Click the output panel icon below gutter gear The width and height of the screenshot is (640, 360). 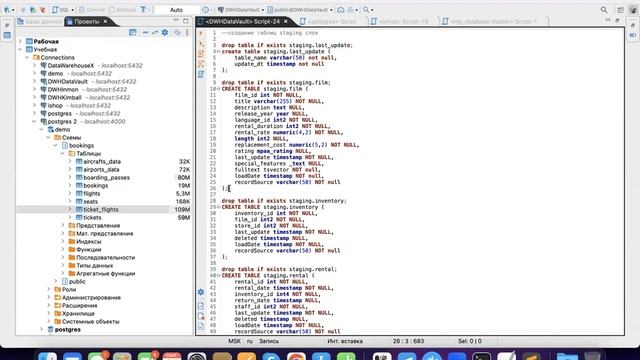(x=201, y=306)
